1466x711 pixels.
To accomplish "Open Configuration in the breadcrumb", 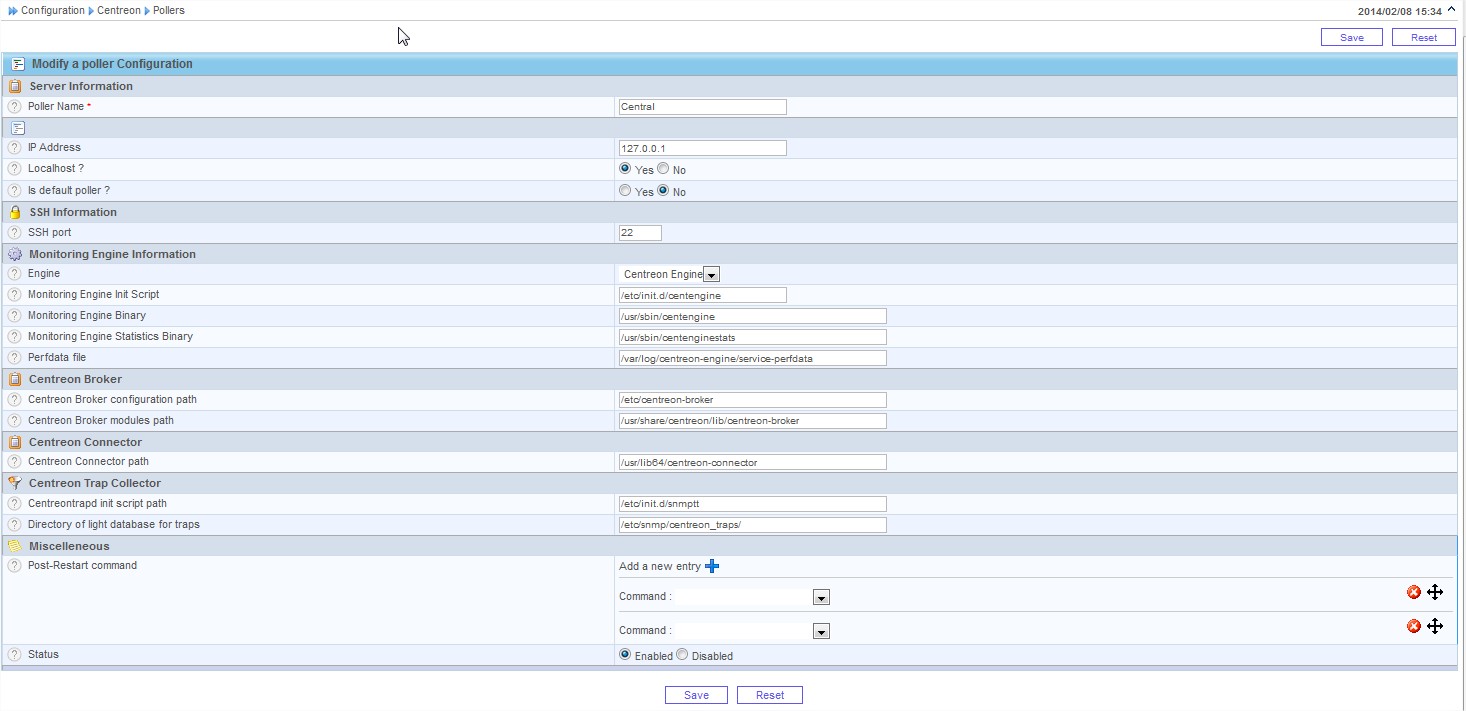I will pos(52,10).
